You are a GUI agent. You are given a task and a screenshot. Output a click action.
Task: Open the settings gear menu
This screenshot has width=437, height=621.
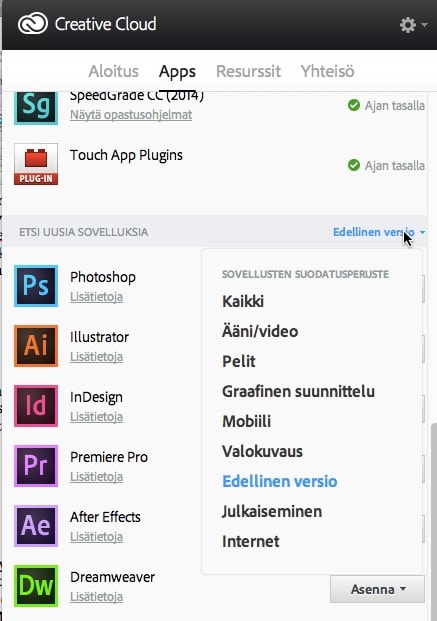coord(413,25)
